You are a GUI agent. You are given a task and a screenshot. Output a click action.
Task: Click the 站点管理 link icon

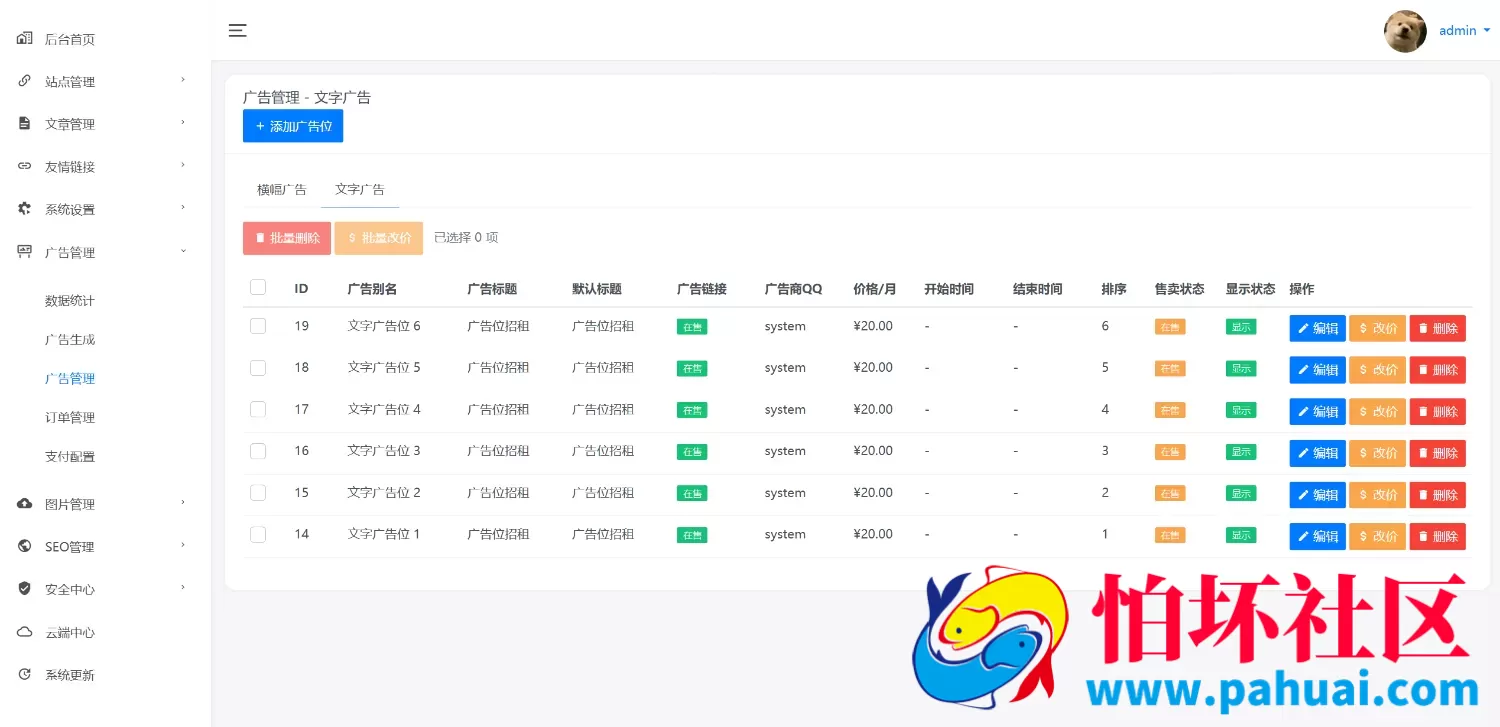(x=25, y=81)
